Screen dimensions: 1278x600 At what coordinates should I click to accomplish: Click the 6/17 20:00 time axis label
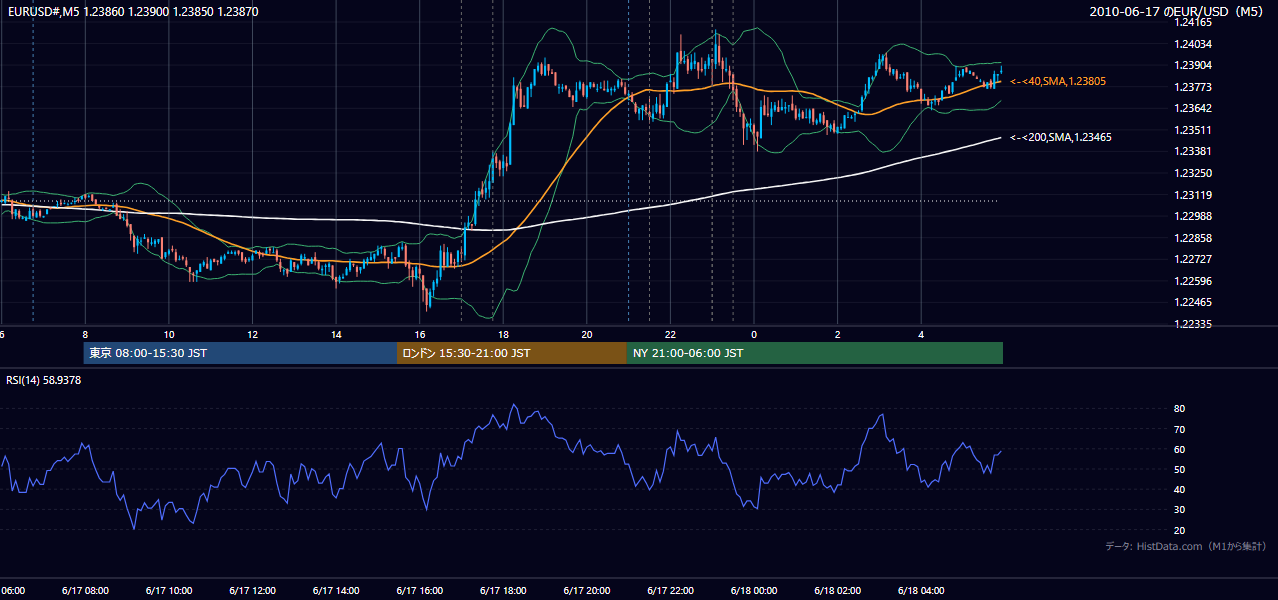(588, 591)
